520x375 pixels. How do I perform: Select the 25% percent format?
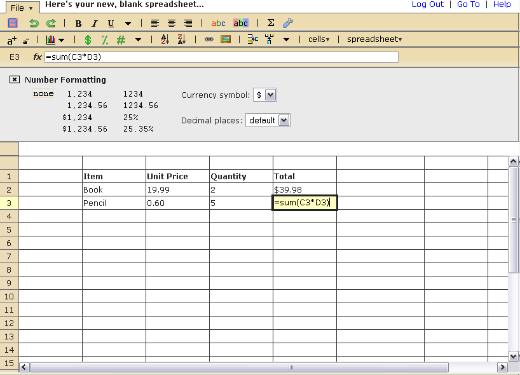(131, 117)
